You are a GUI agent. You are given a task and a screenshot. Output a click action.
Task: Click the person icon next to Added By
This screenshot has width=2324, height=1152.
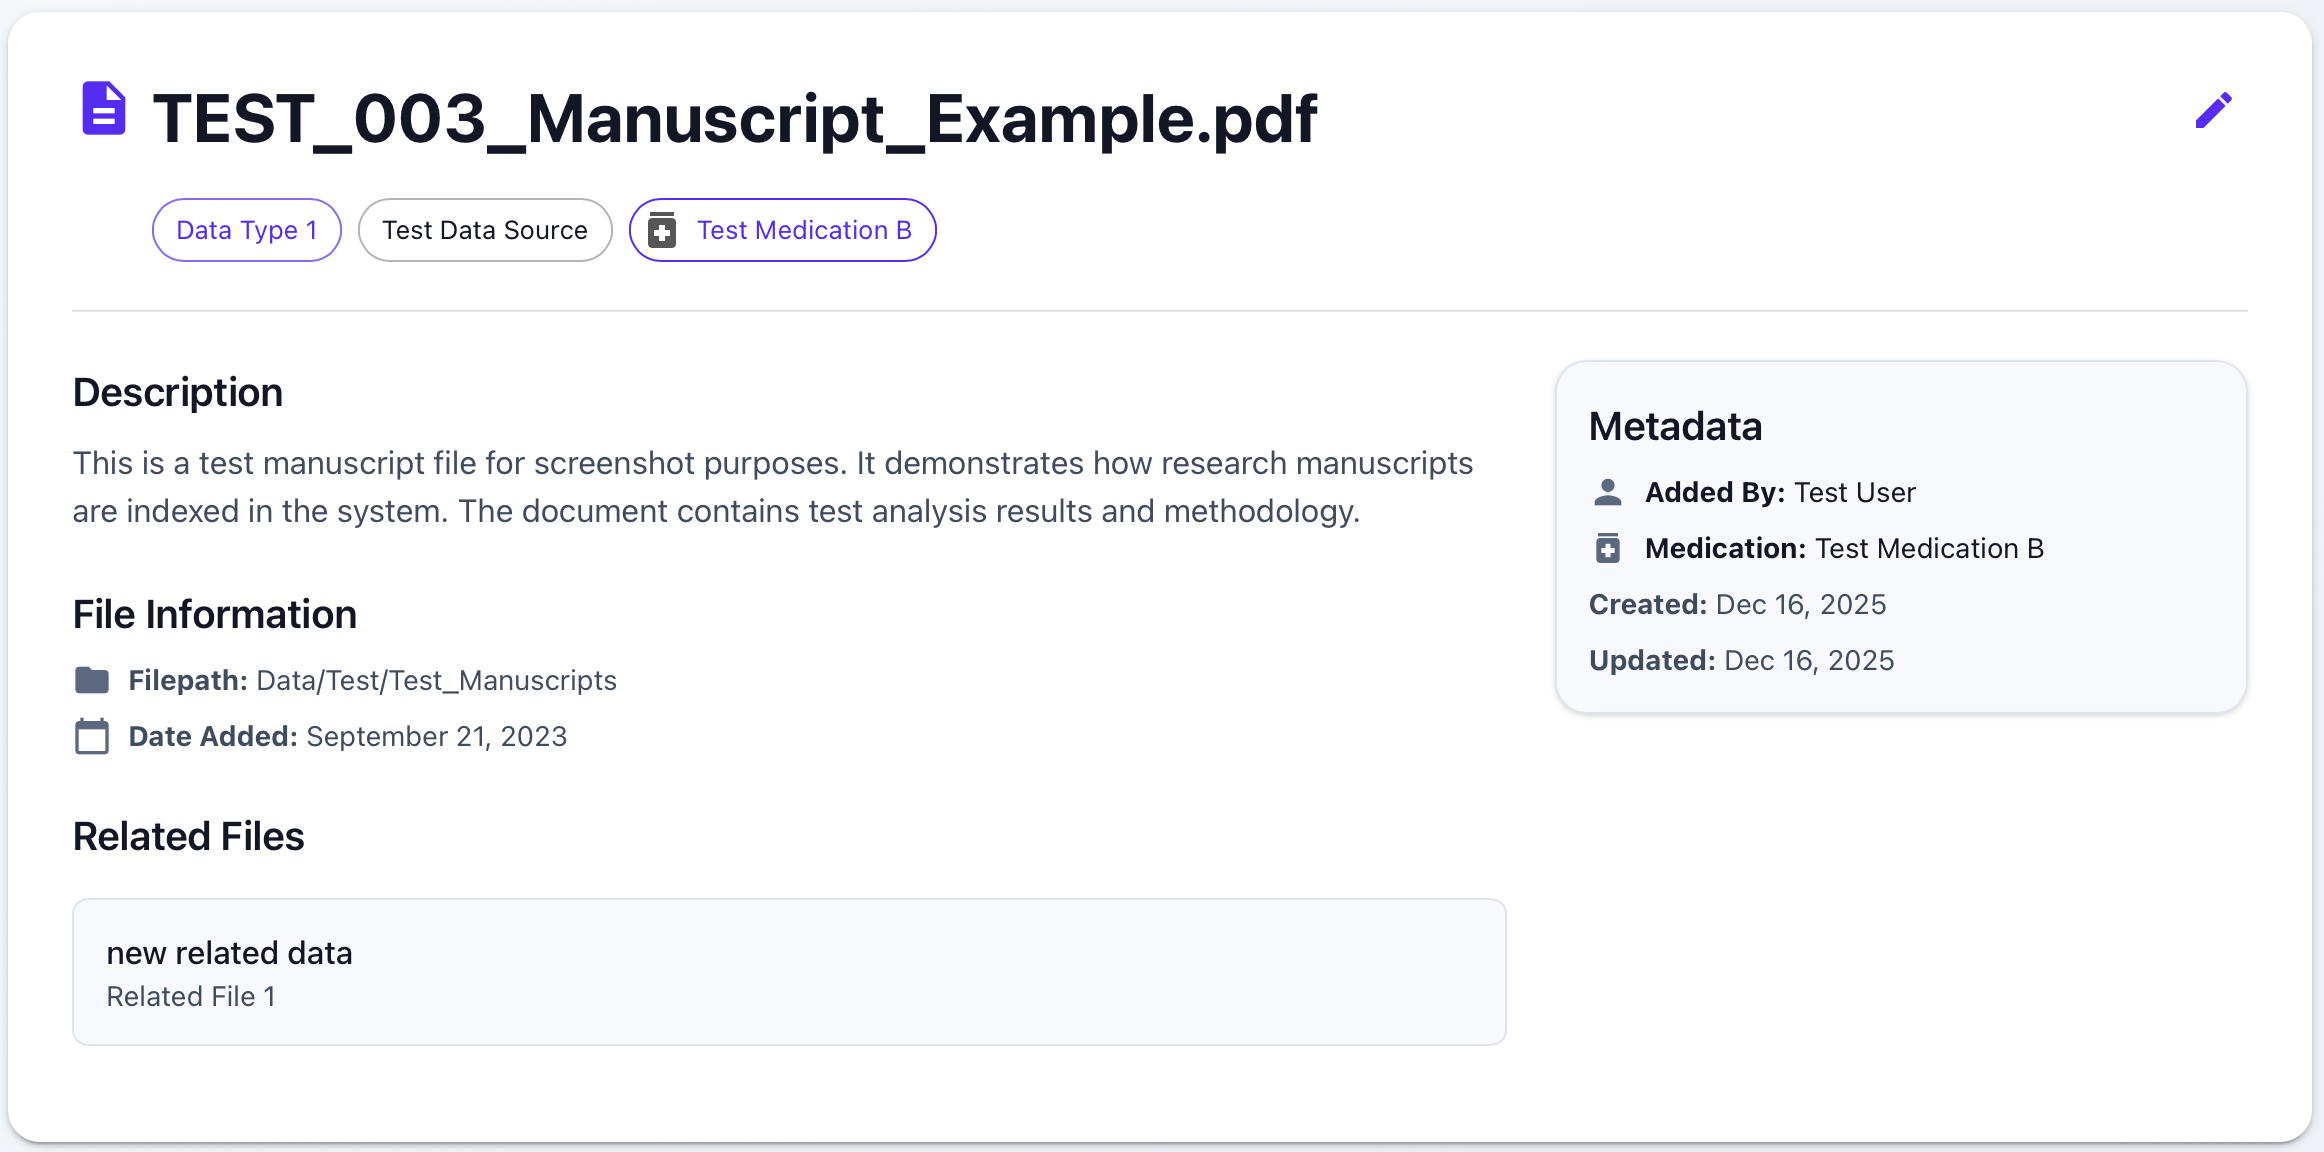pos(1609,491)
